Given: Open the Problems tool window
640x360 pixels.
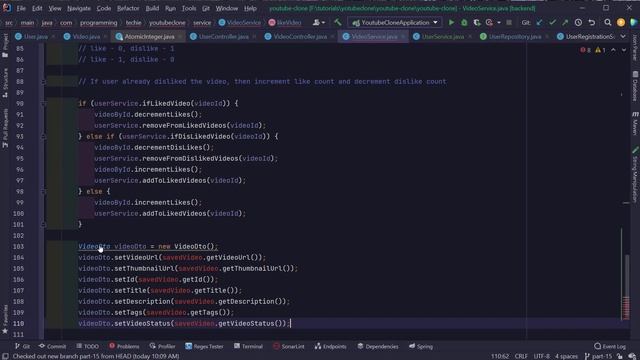Looking at the screenshot, I should click(x=124, y=346).
